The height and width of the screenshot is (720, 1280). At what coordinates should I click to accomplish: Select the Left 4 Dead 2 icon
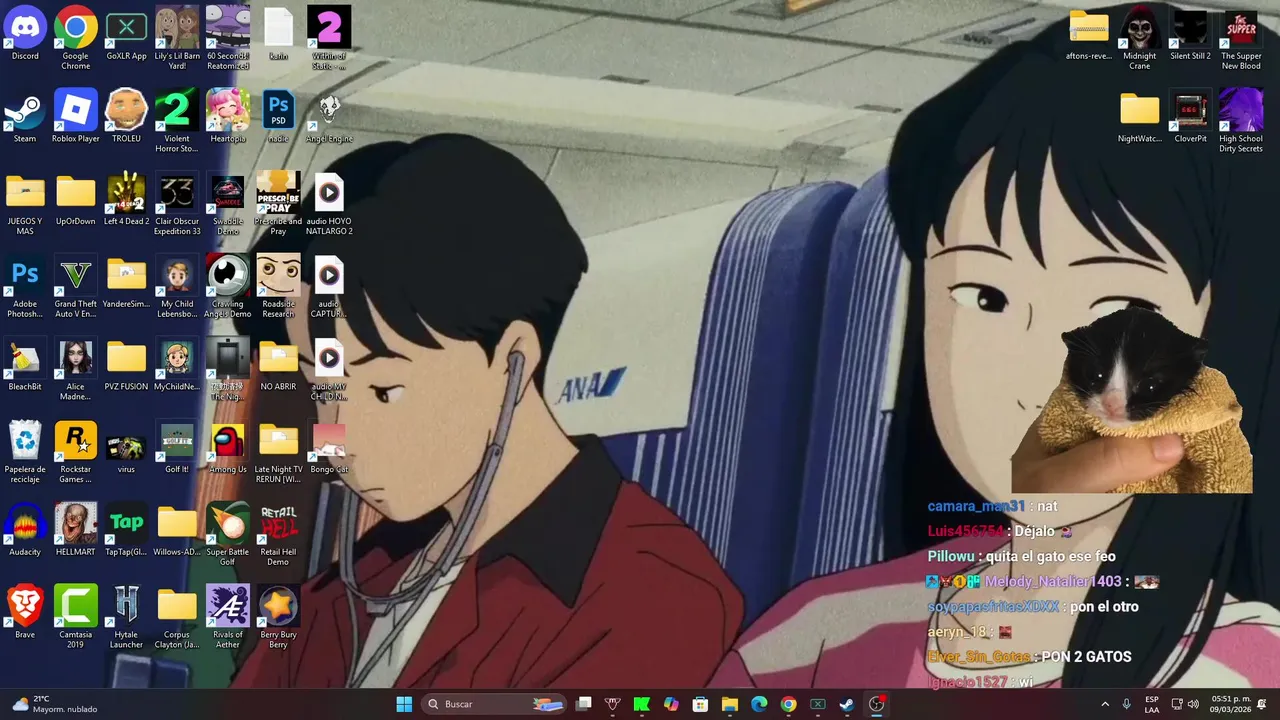(126, 200)
